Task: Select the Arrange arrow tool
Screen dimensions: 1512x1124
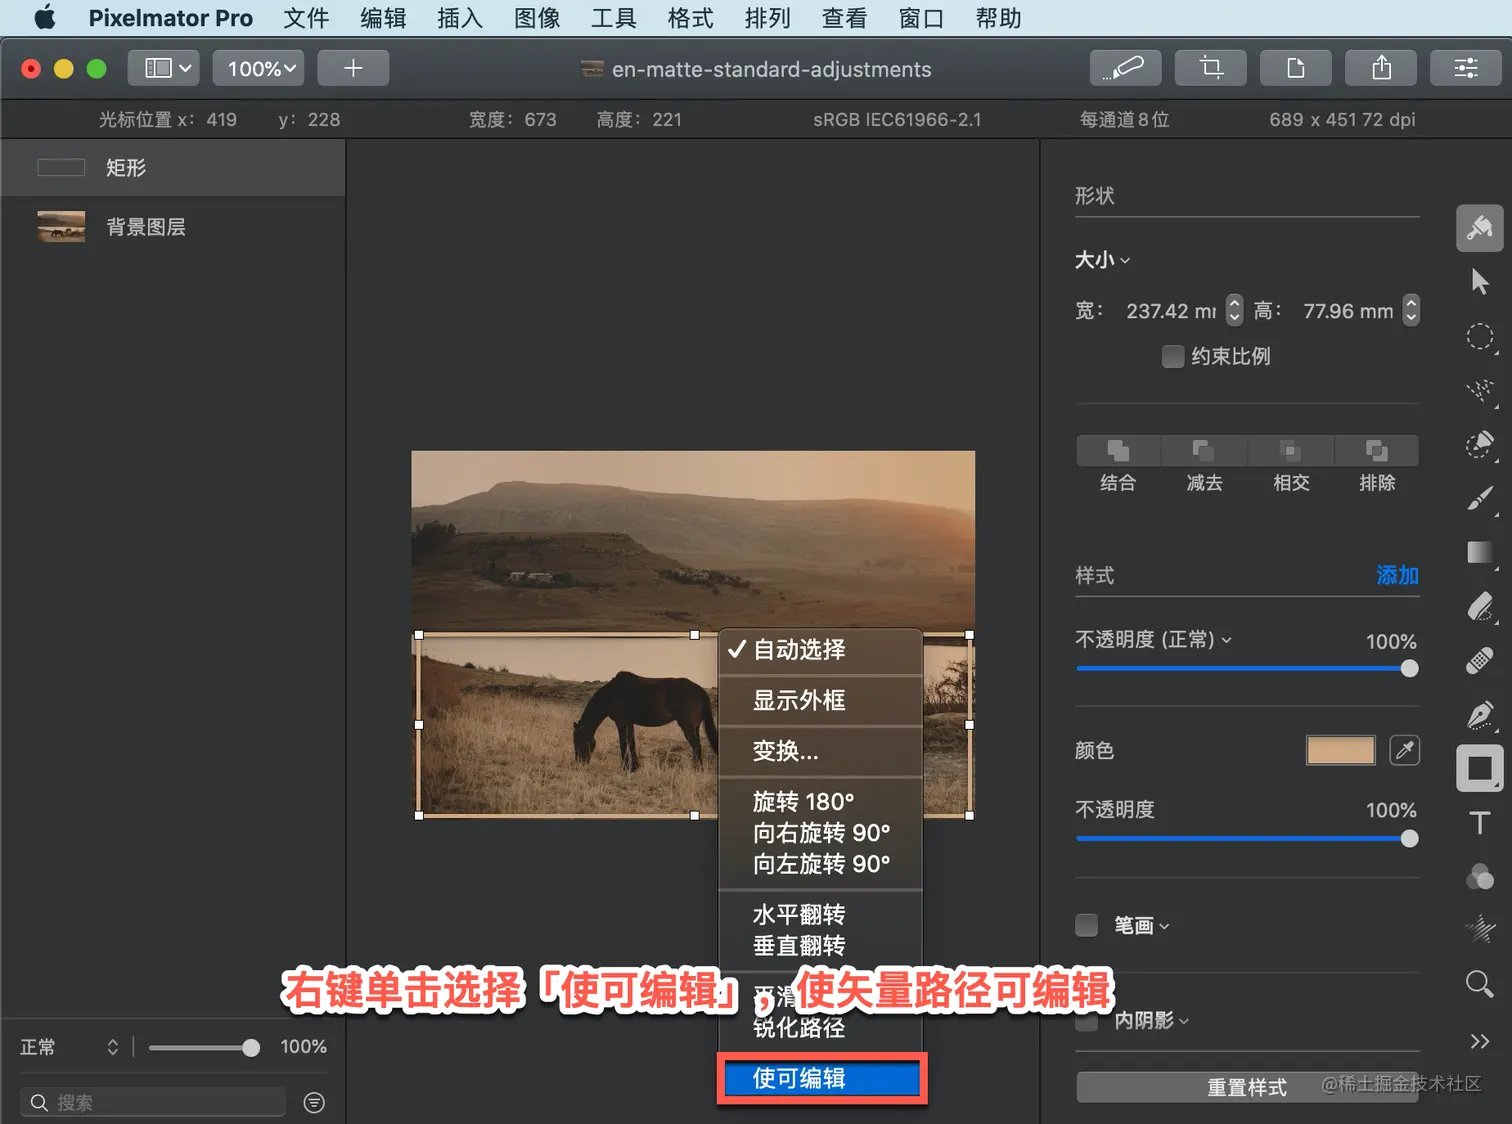Action: click(x=1480, y=282)
